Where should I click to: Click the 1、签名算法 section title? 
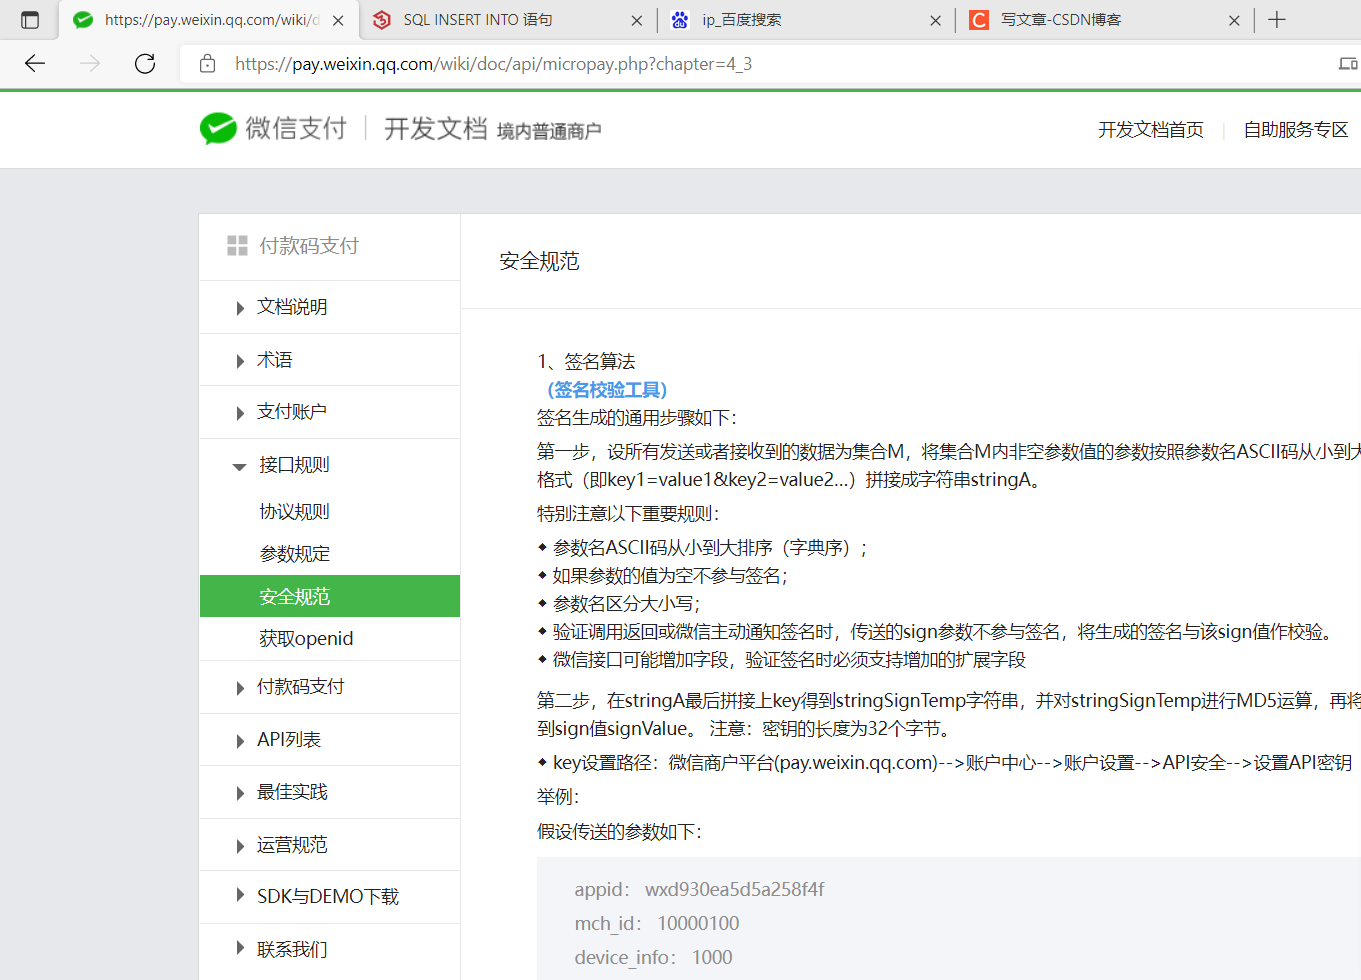(586, 361)
